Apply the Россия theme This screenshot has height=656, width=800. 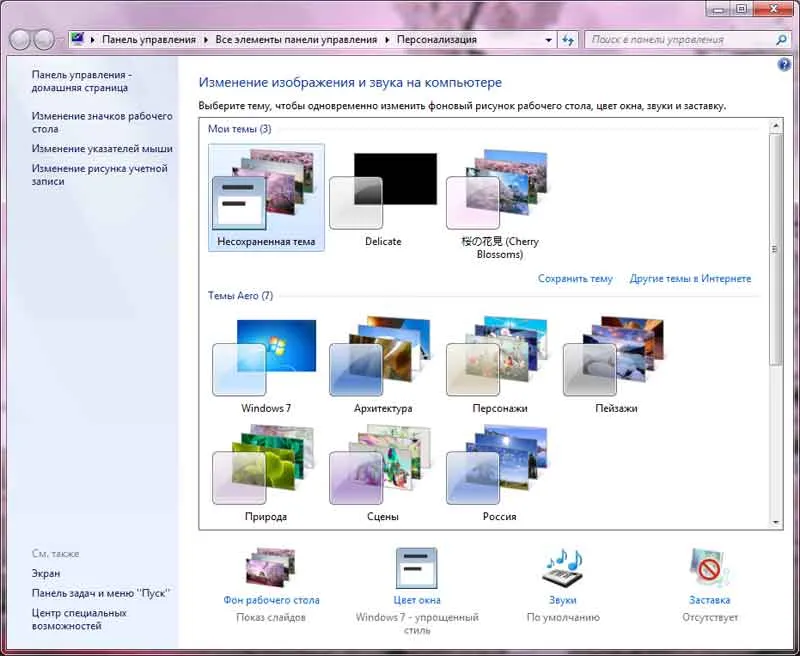point(499,473)
